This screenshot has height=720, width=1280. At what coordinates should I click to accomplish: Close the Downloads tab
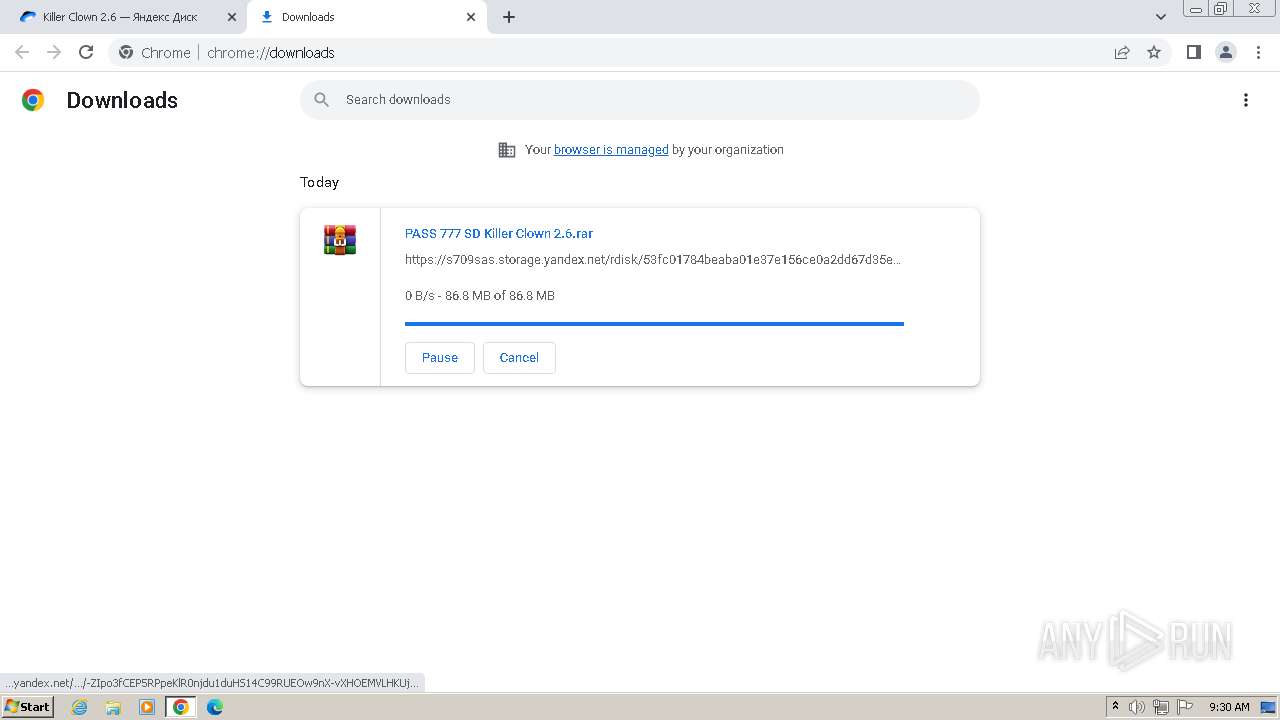pos(471,17)
